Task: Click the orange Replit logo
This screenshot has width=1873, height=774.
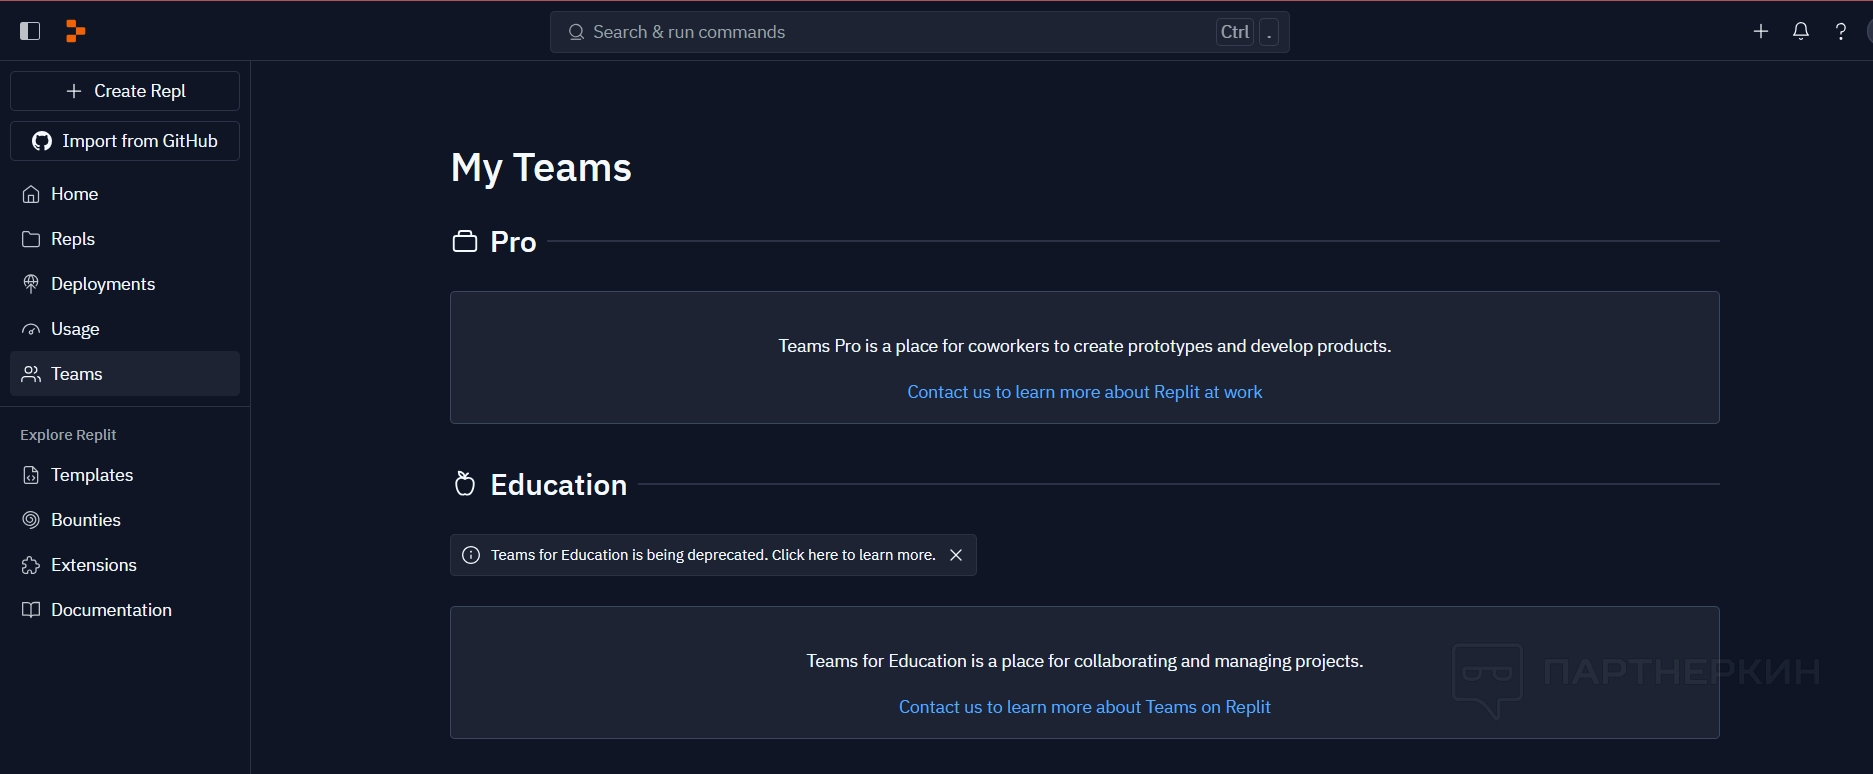Action: [x=75, y=31]
